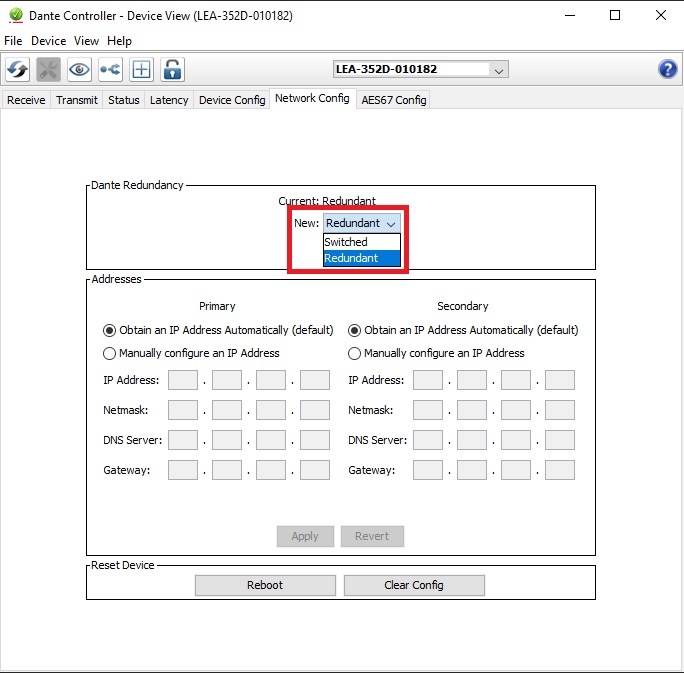Click the Dante Controller title bar app icon
684x673 pixels.
click(x=16, y=15)
